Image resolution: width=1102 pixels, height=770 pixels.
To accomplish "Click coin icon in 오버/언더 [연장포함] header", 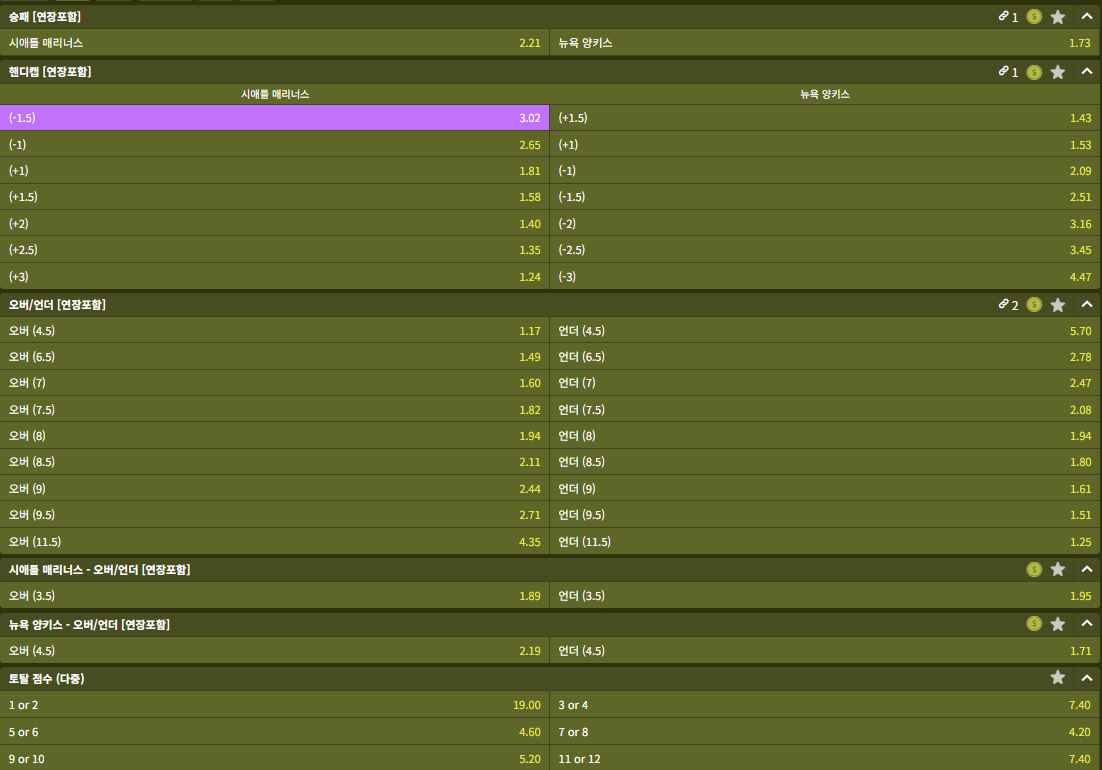I will (1034, 304).
